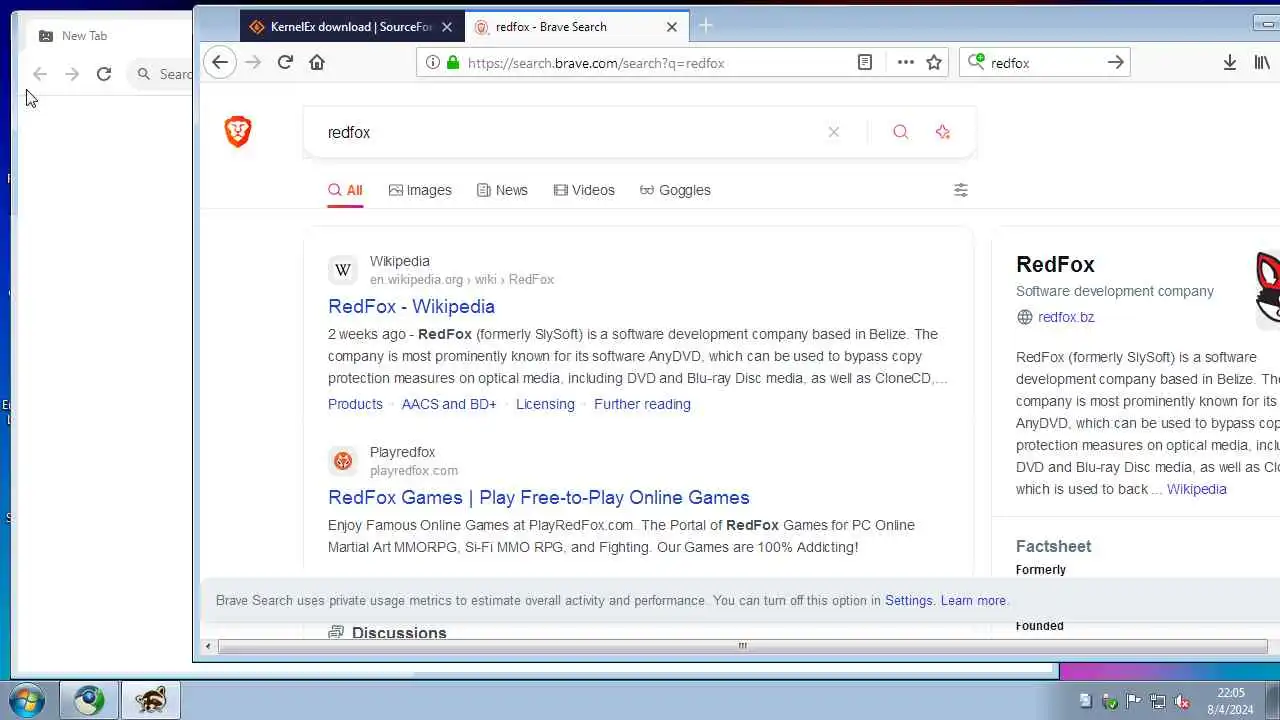Open the Firefox library menu
Image resolution: width=1280 pixels, height=720 pixels.
[x=1262, y=62]
